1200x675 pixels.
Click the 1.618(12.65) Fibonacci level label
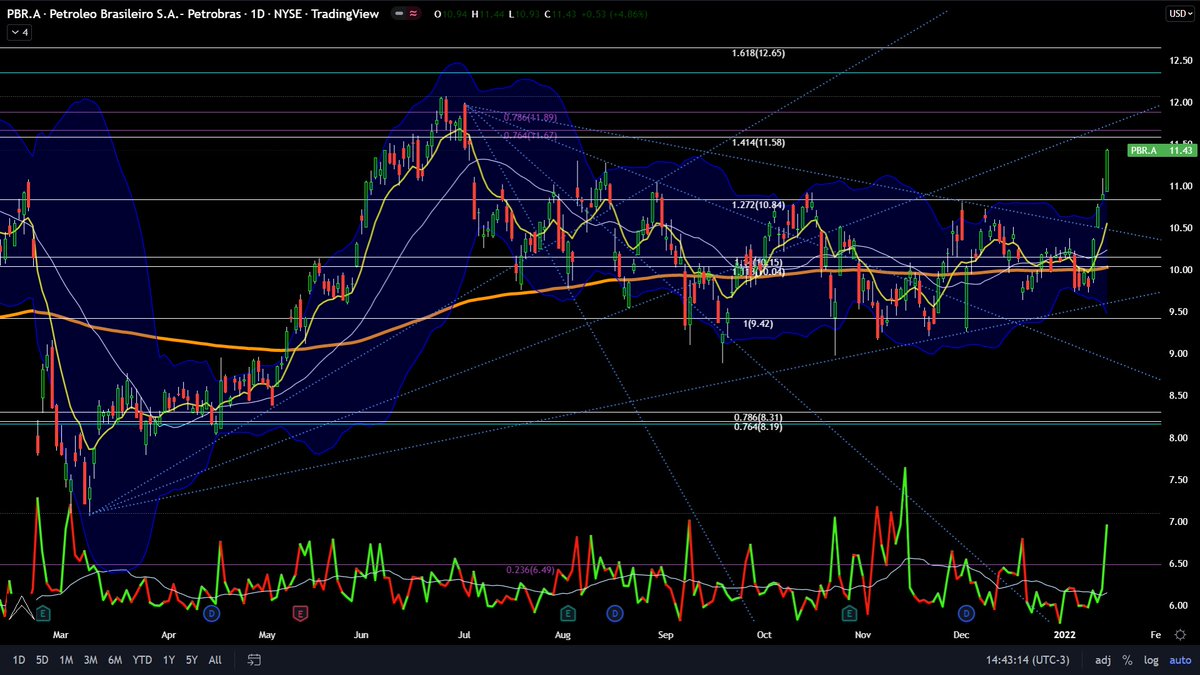tap(758, 53)
